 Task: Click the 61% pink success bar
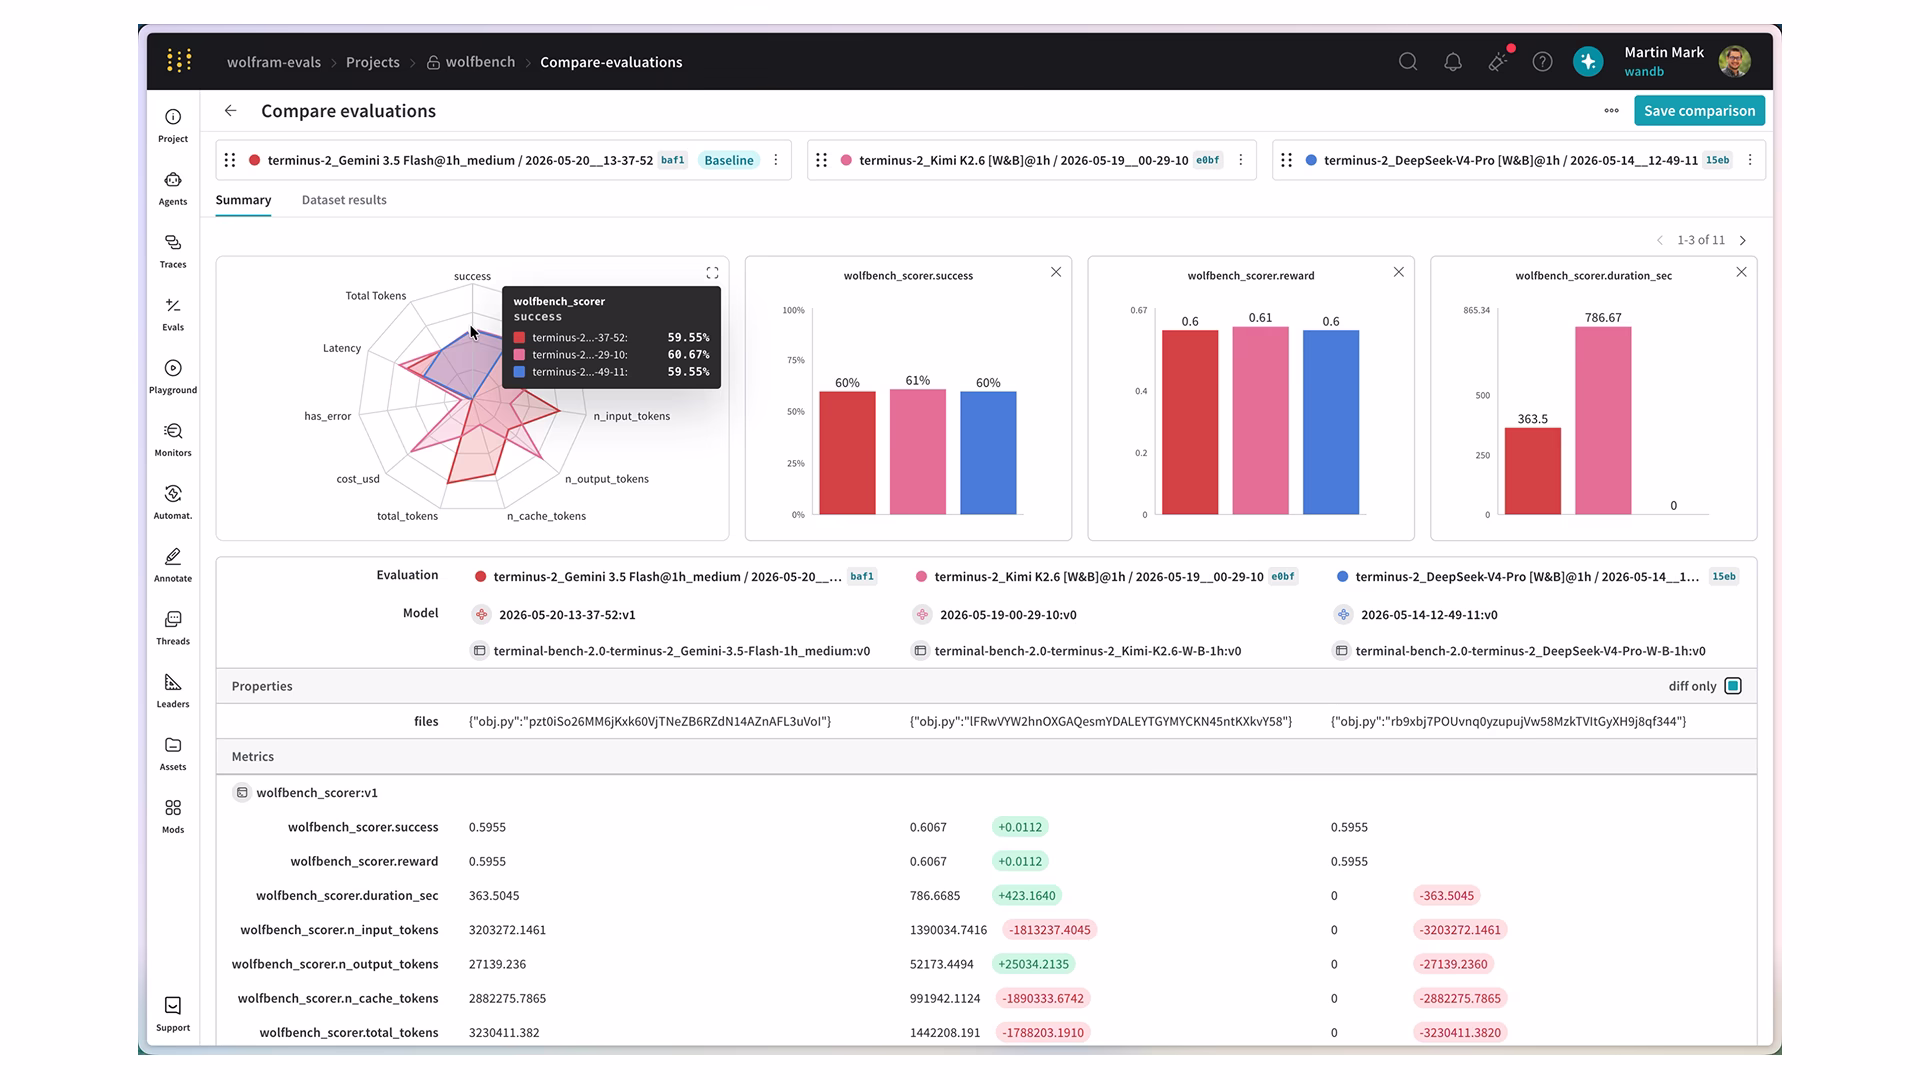click(917, 452)
